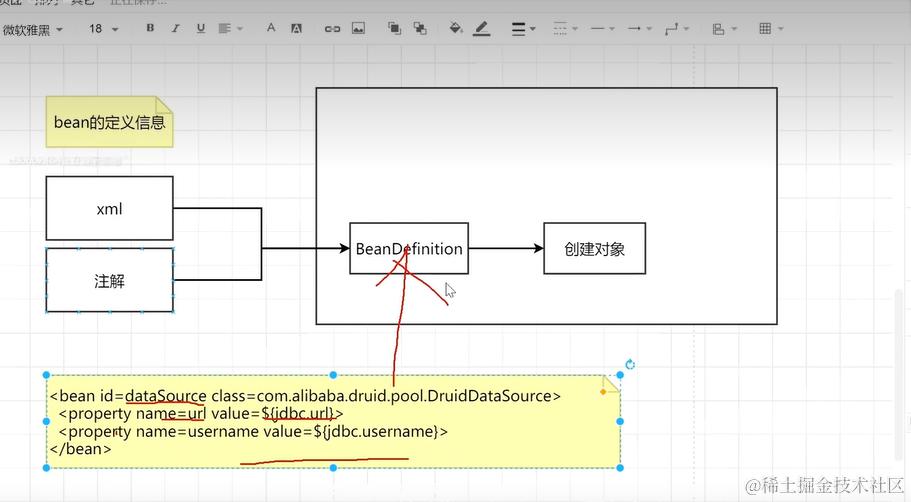Open the connector type dropdown
This screenshot has height=502, width=911.
pos(677,28)
